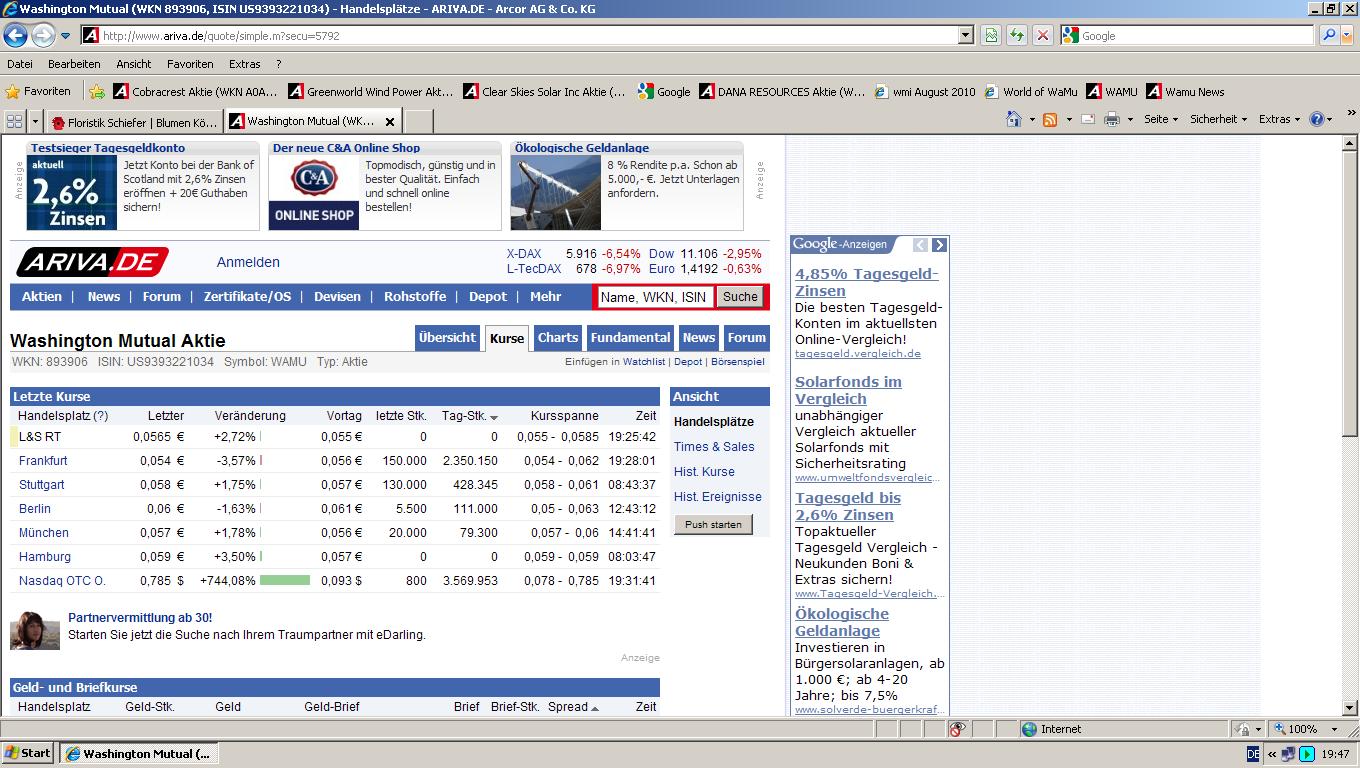Open the Feeds dropdown arrow

1068,119
